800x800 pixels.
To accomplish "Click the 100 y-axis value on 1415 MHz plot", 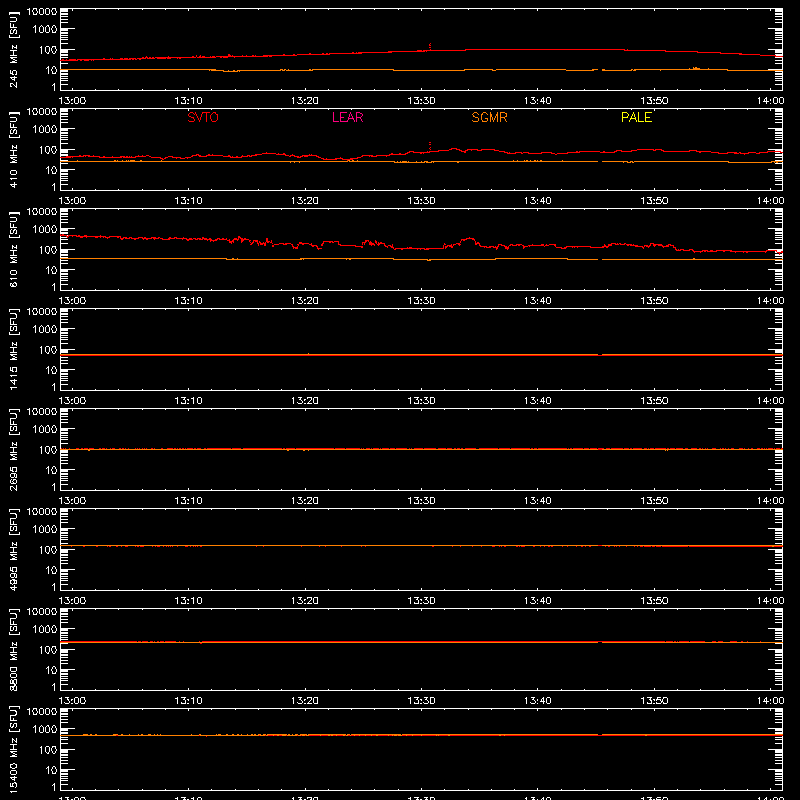I will pyautogui.click(x=48, y=350).
